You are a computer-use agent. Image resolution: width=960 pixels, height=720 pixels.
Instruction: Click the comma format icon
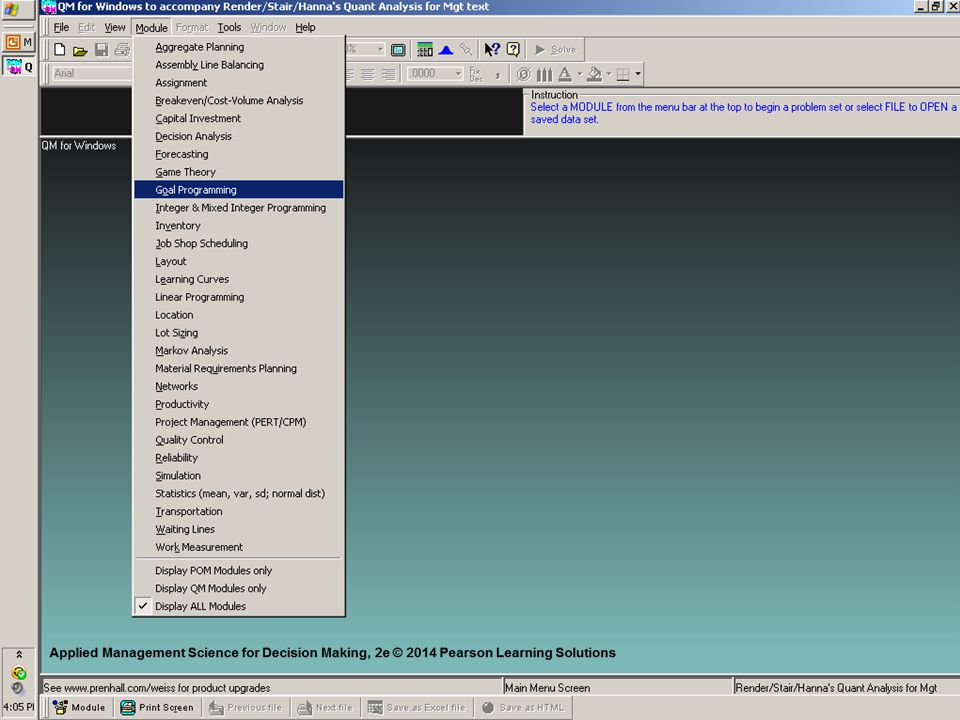pyautogui.click(x=498, y=75)
